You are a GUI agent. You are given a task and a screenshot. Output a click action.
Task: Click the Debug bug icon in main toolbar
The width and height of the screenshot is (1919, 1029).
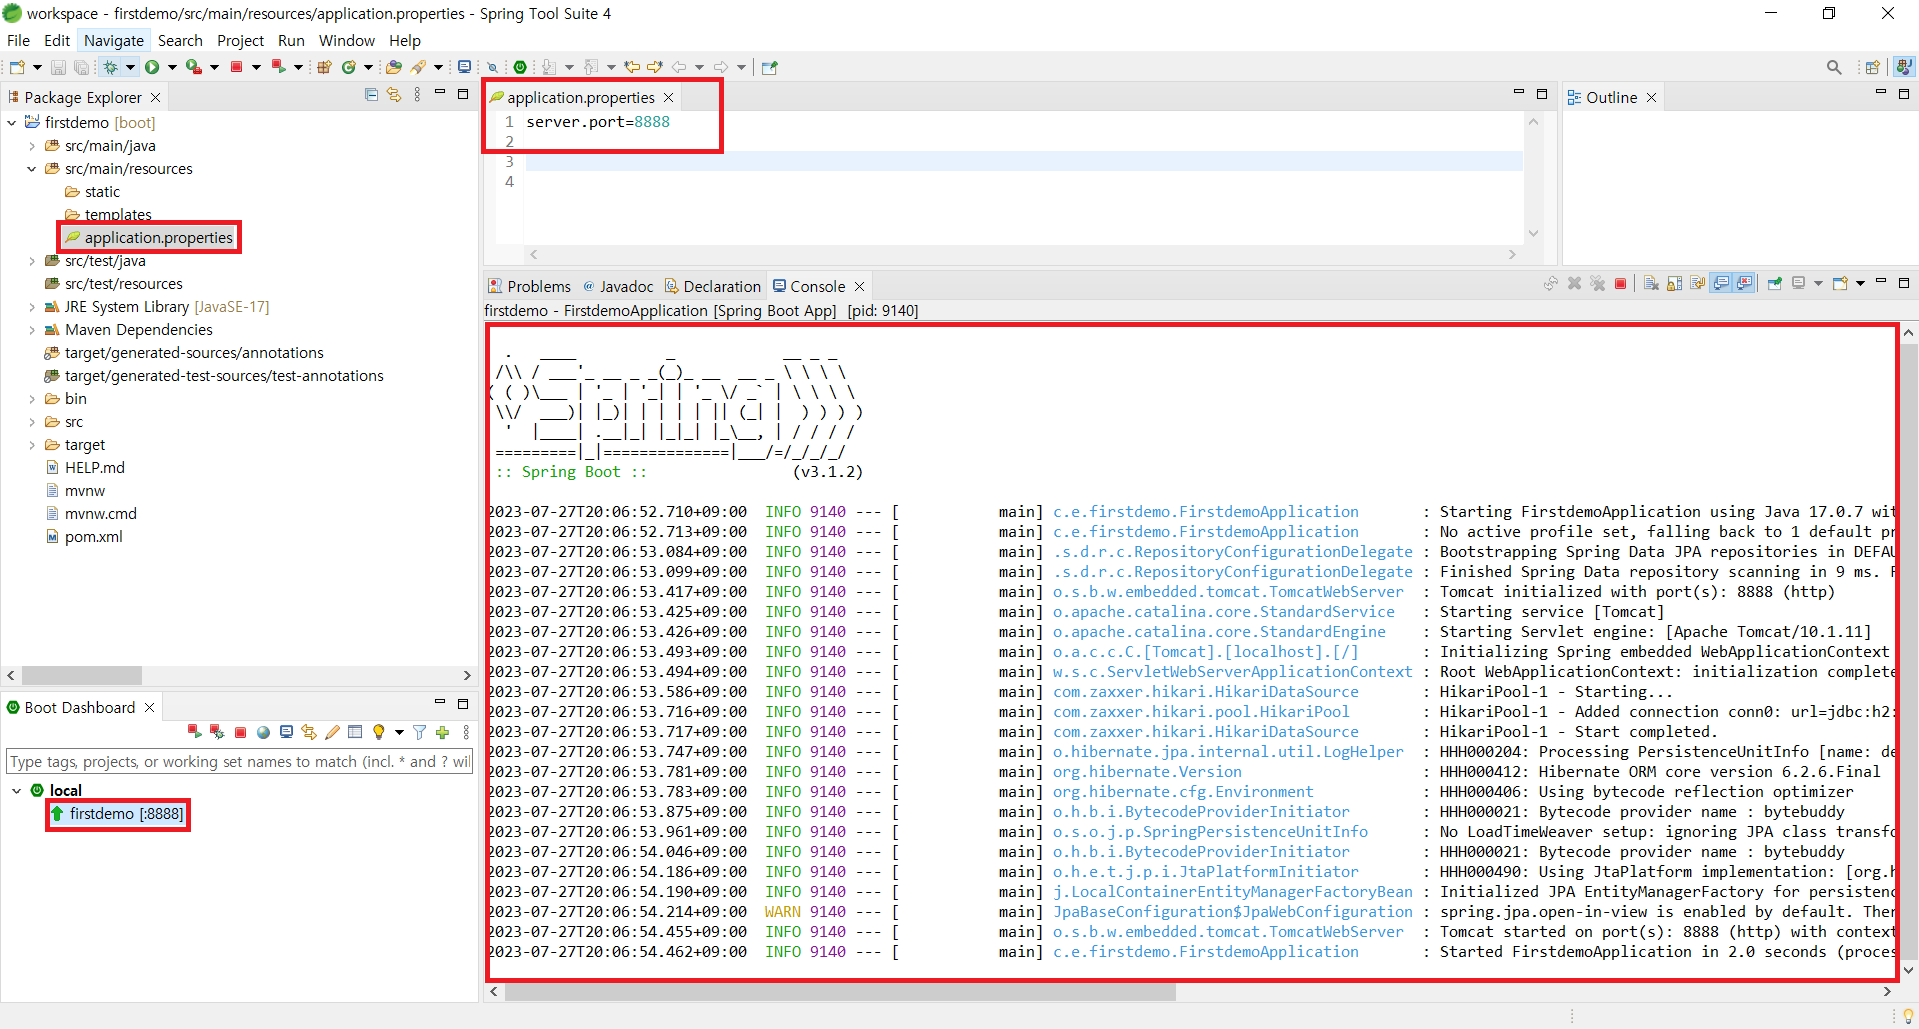point(110,67)
